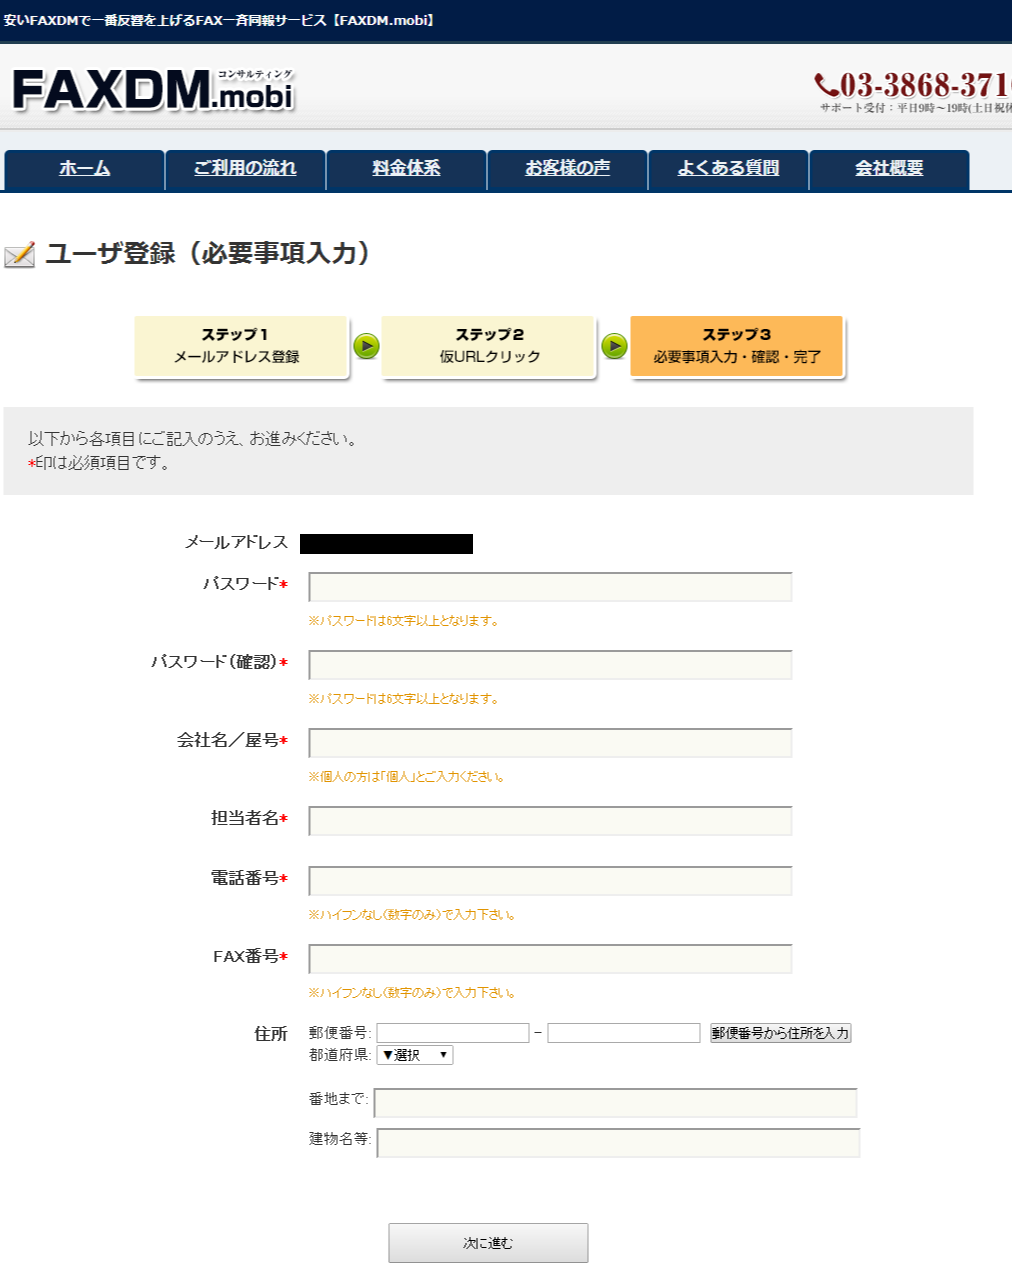Select the first 郵便番号 input box

455,1032
